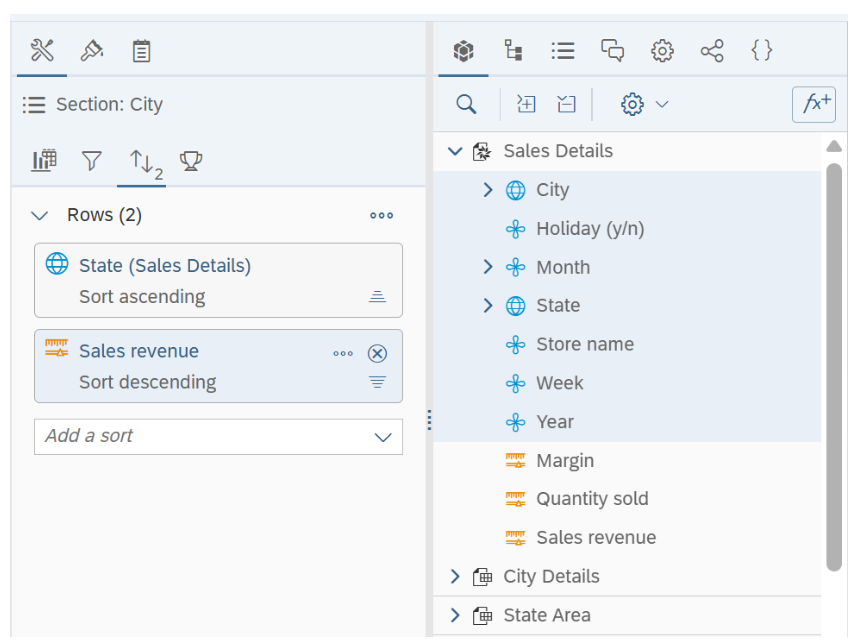851x643 pixels.
Task: Open Sales revenue sort options menu
Action: [x=343, y=353]
